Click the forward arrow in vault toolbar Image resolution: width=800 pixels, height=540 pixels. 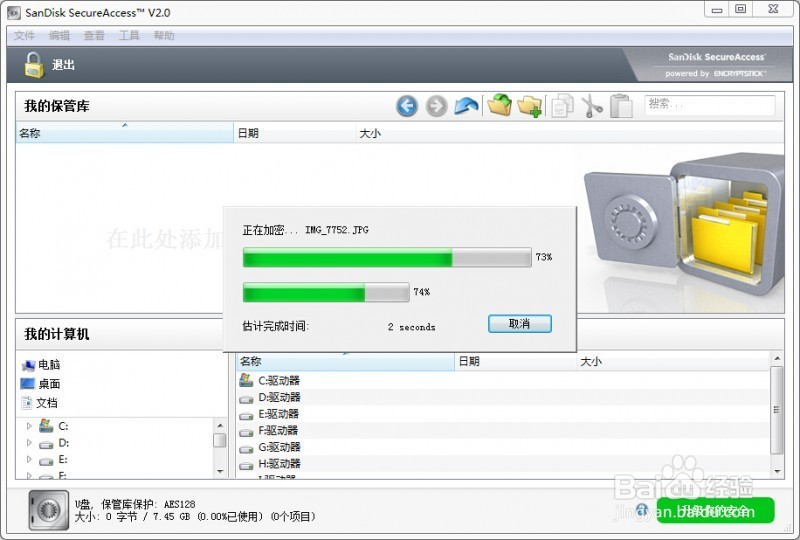coord(436,106)
